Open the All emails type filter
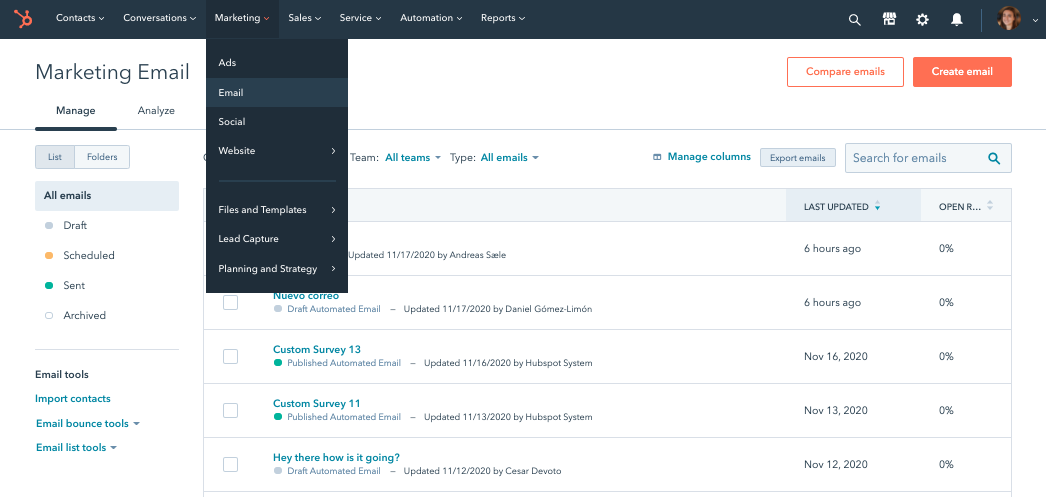The image size is (1046, 497). (510, 158)
